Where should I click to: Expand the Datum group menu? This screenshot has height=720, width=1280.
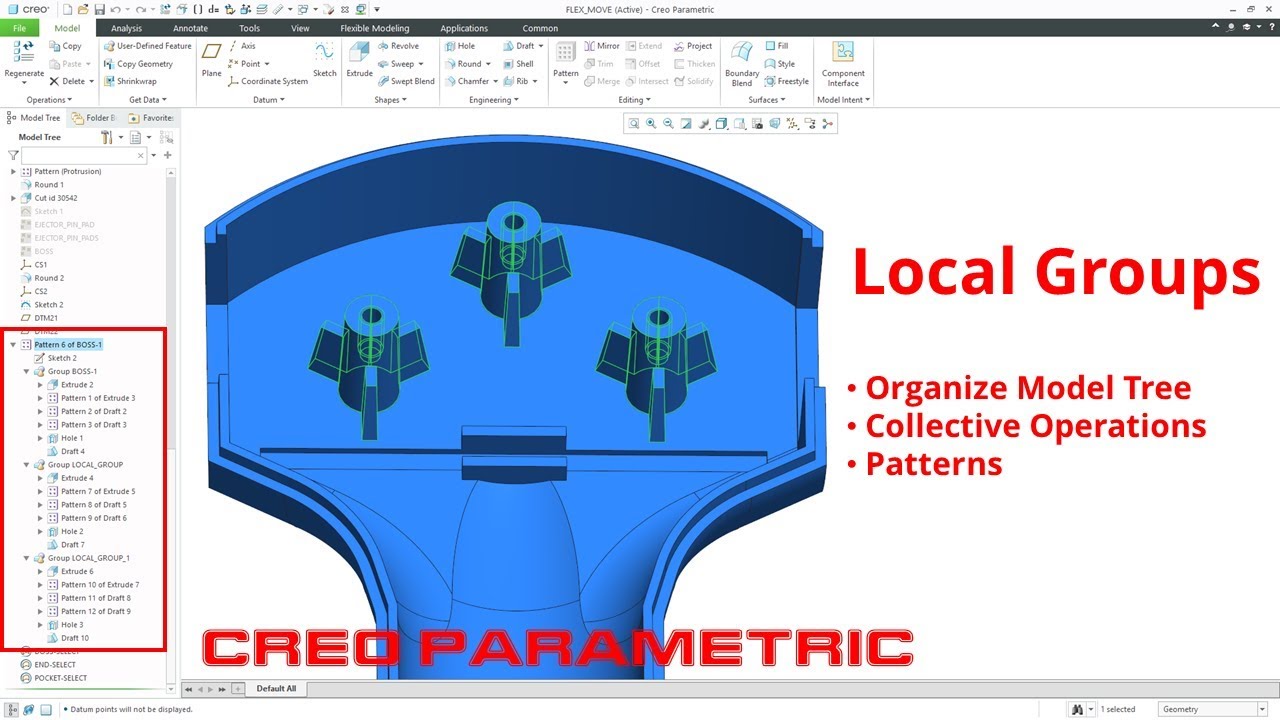(269, 100)
